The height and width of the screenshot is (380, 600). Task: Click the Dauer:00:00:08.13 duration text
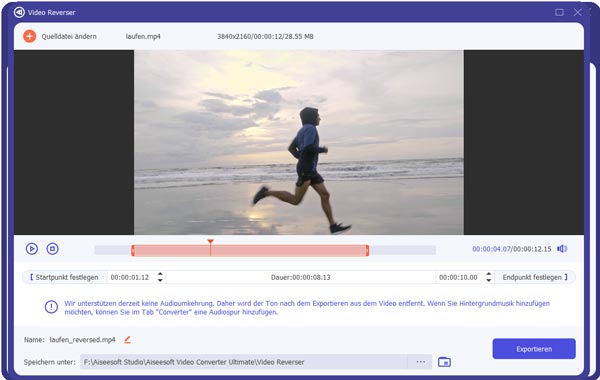pos(300,277)
